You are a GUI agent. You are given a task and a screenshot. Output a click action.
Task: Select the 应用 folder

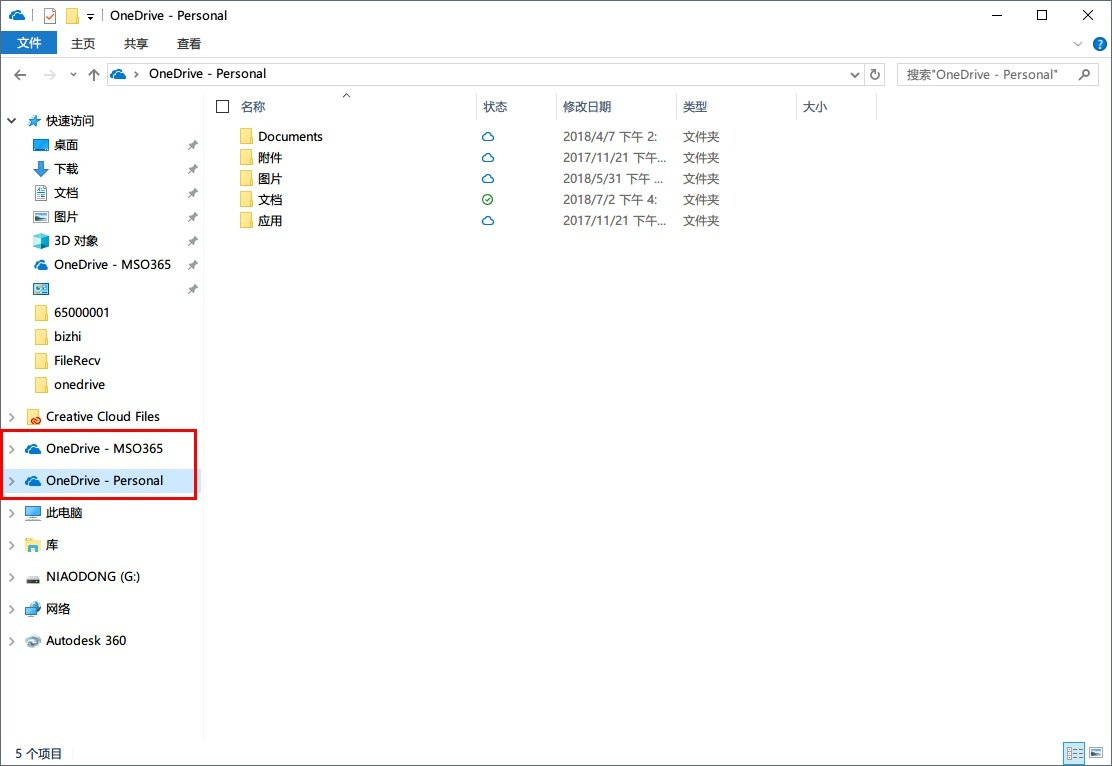(269, 221)
